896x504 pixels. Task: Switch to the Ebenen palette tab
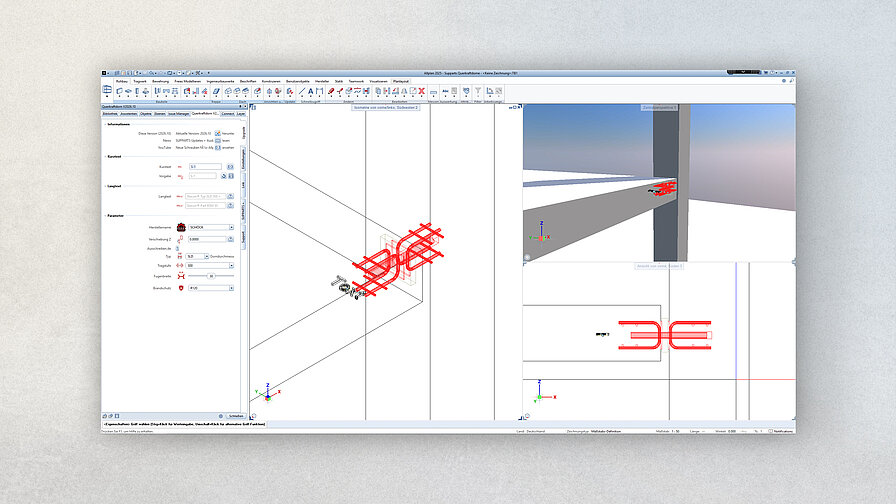tap(160, 114)
